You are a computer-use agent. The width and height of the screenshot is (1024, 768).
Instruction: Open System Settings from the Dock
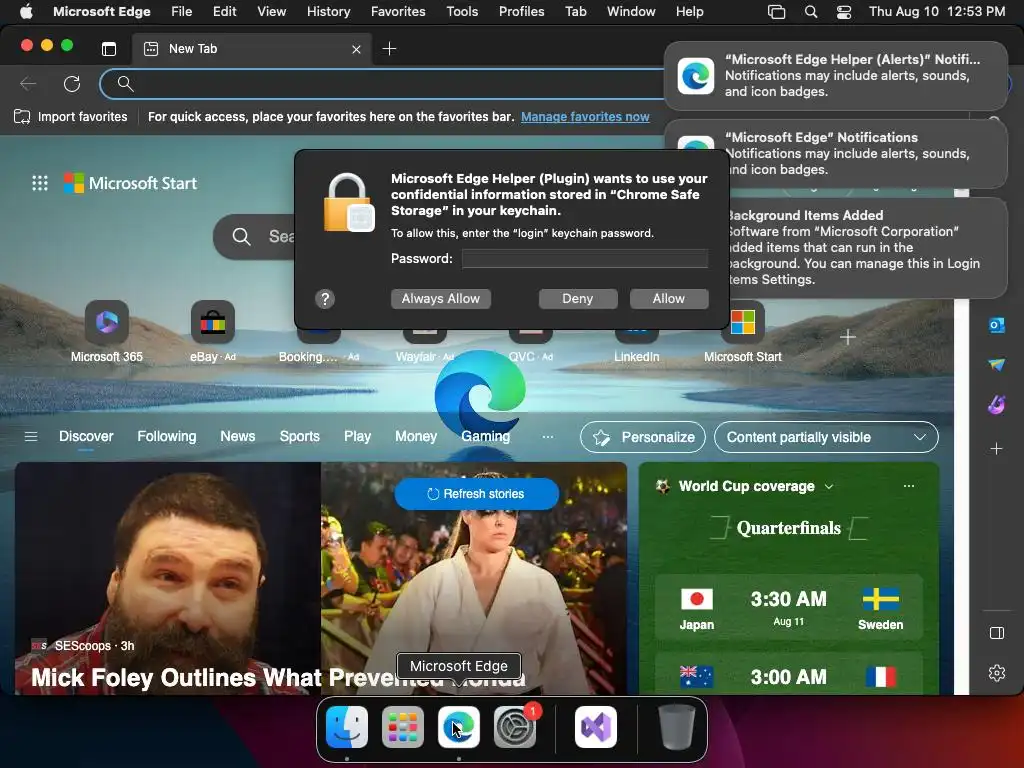[515, 727]
